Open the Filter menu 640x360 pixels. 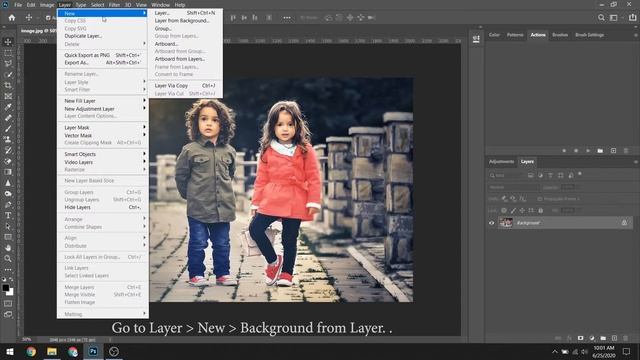[114, 5]
